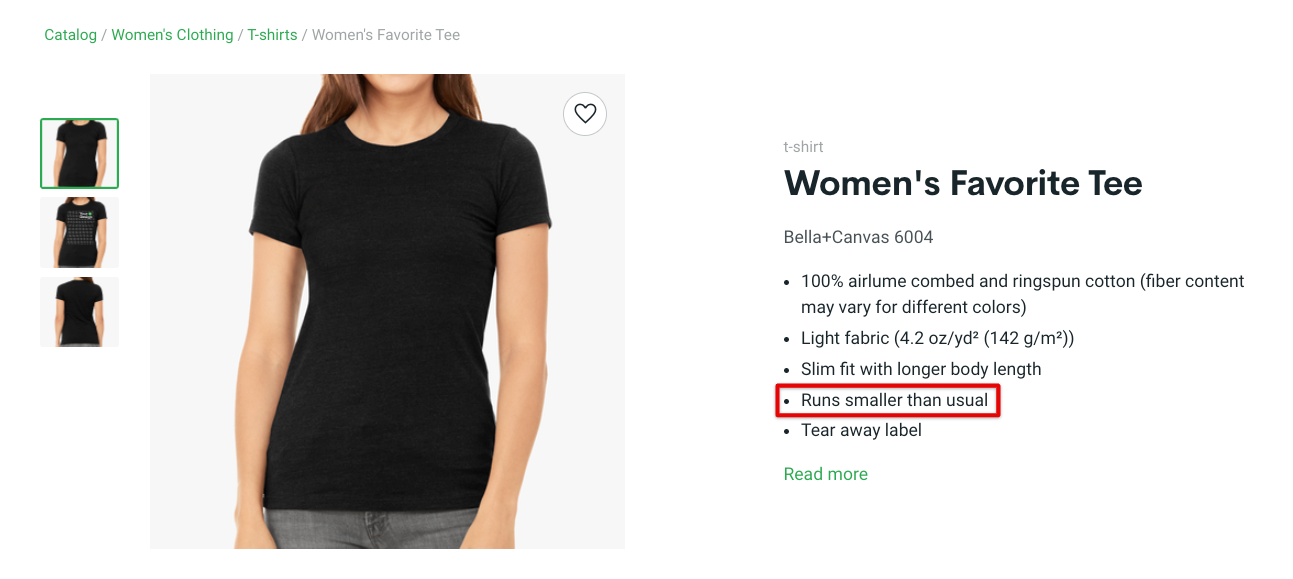This screenshot has width=1293, height=579.
Task: Click the Women's Favorite Tee breadcrumb
Action: click(386, 35)
